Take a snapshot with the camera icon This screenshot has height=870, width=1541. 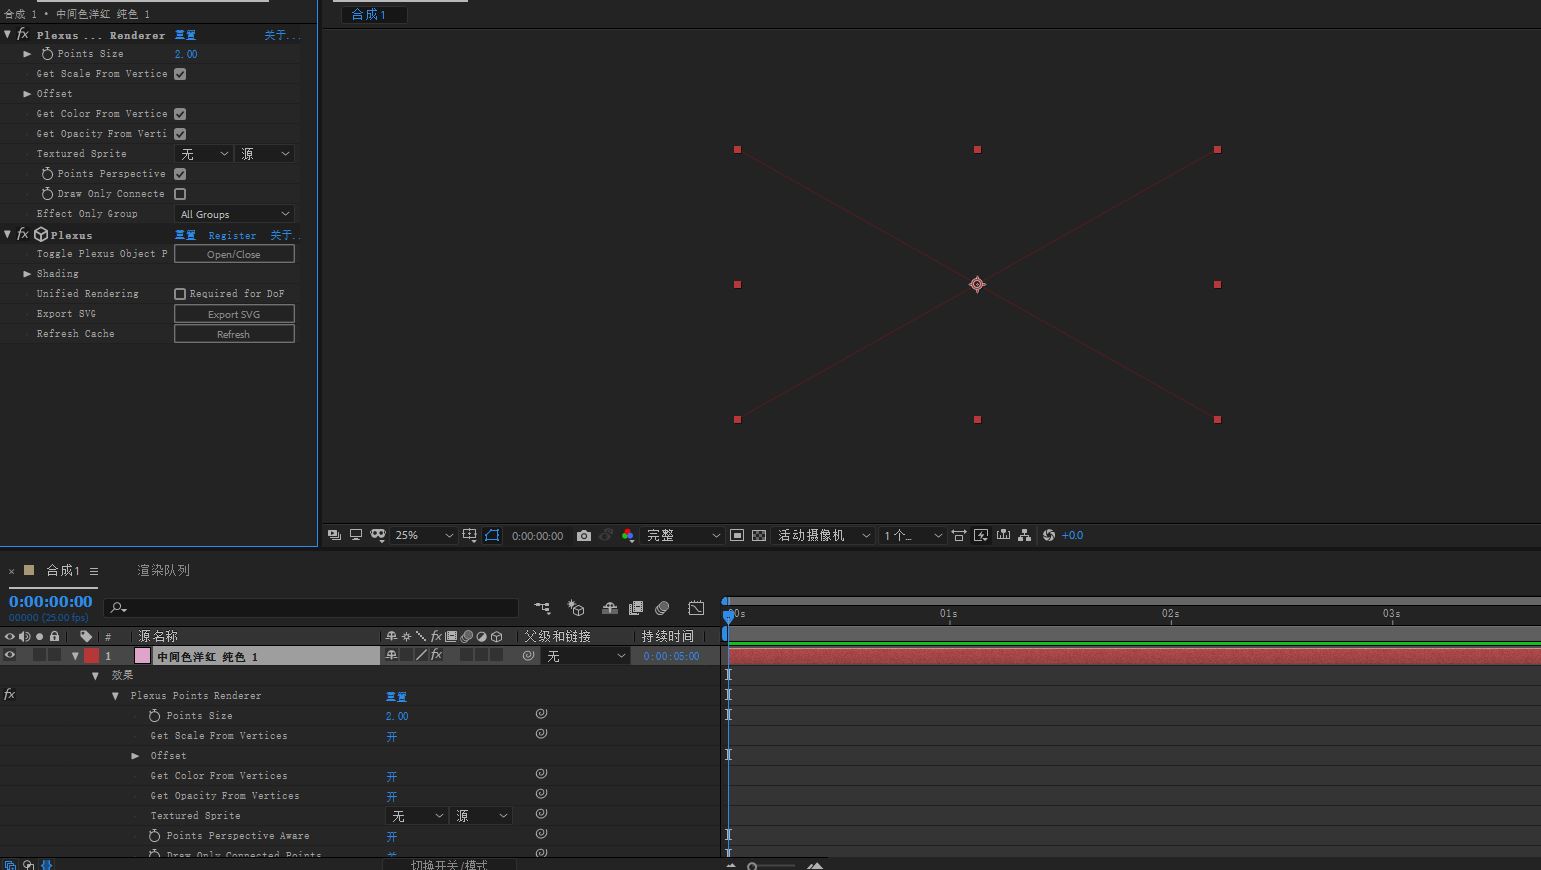[584, 536]
